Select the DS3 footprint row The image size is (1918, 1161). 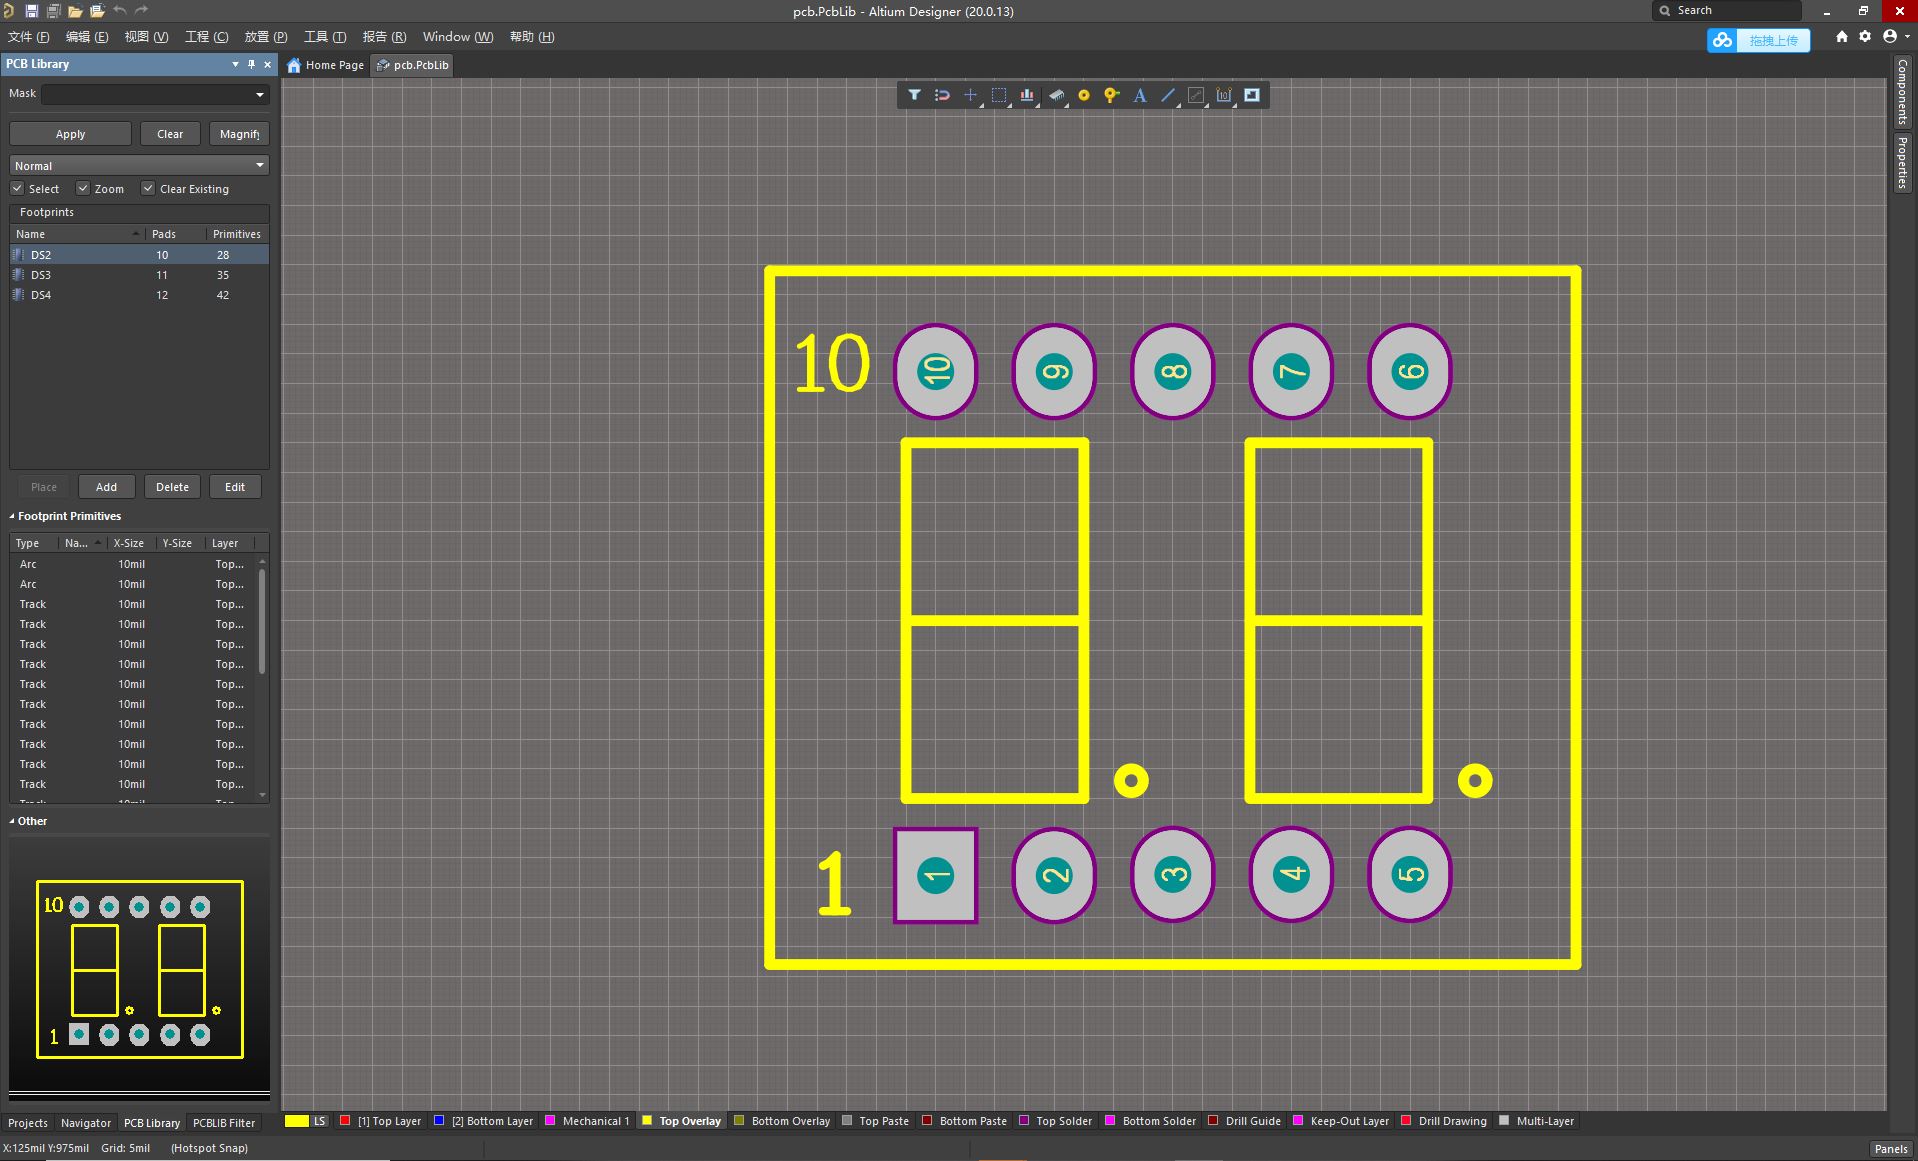click(139, 275)
